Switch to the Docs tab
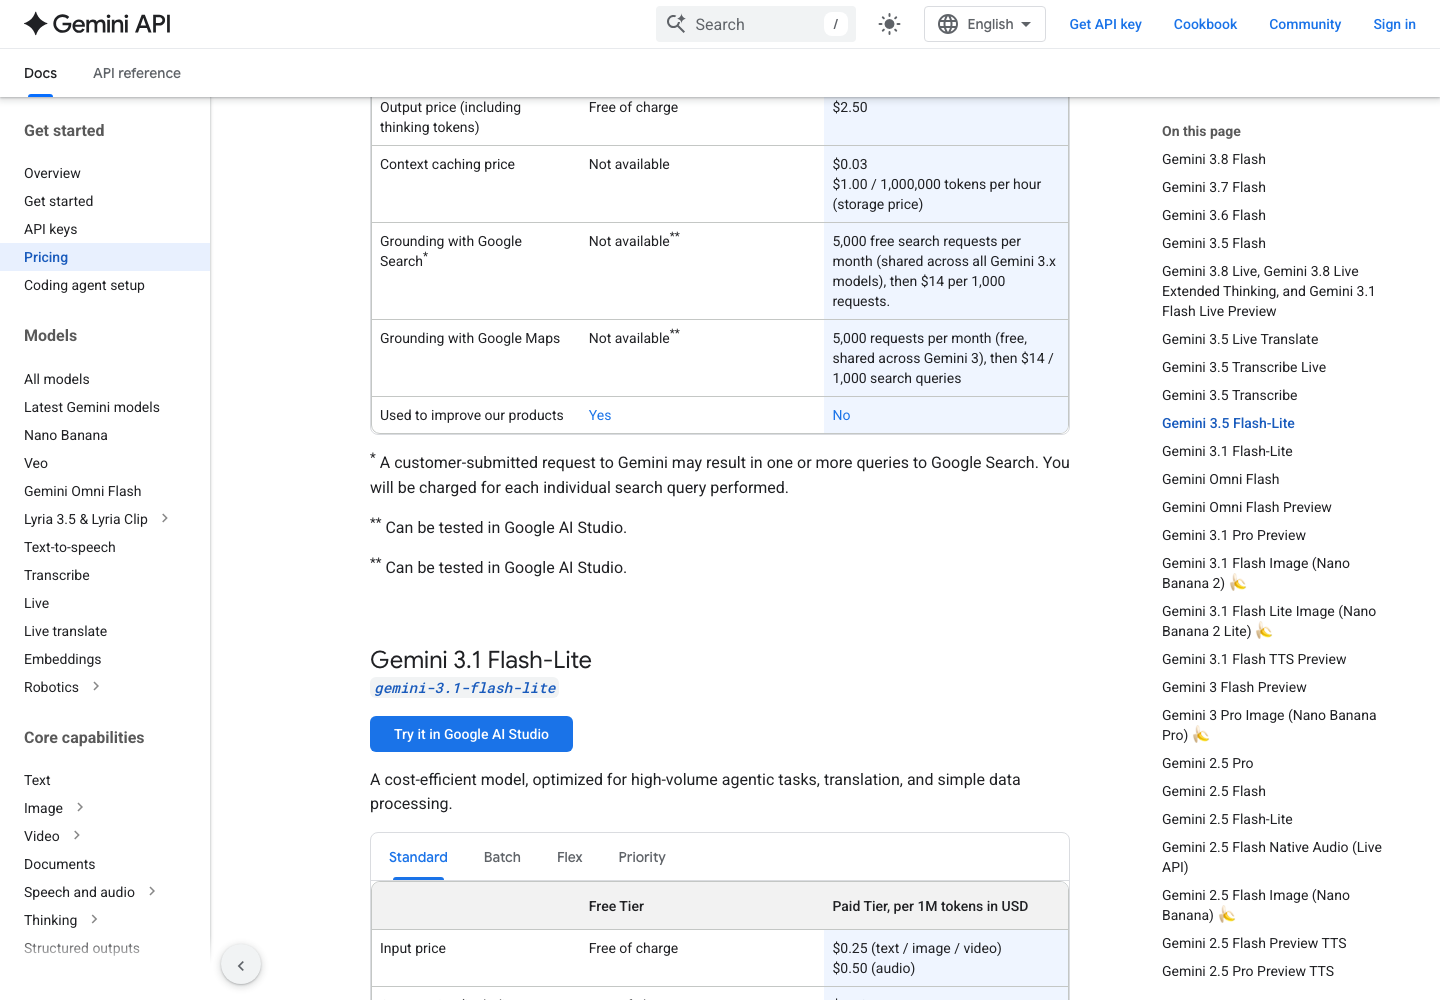 pos(40,73)
